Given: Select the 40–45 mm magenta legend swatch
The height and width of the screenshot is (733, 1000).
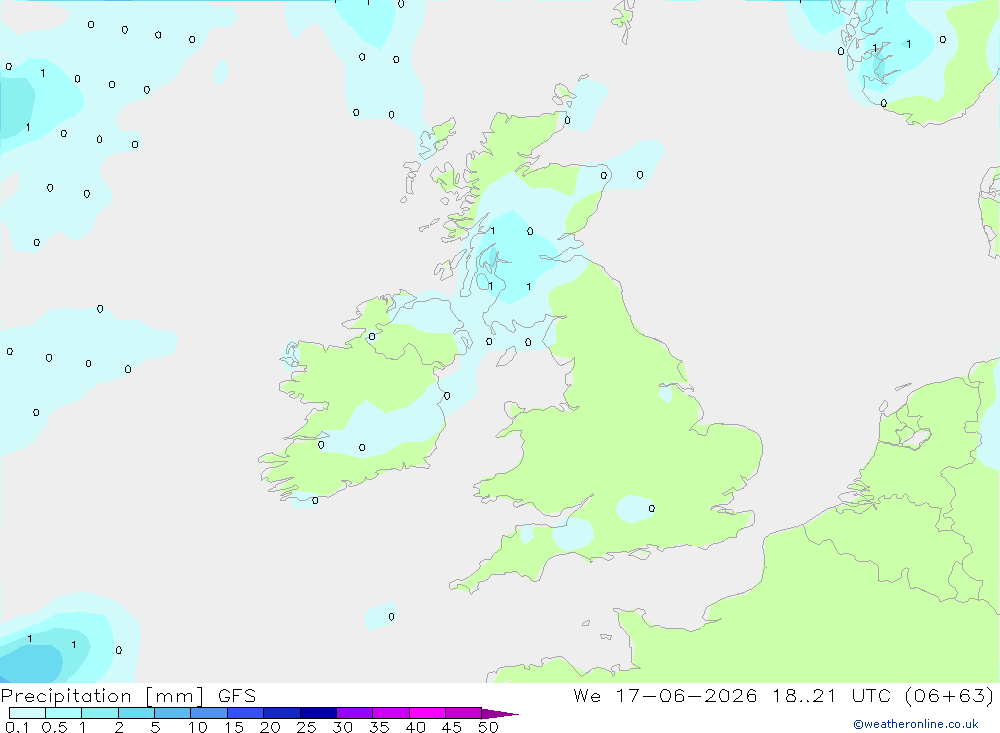Looking at the screenshot, I should 427,713.
